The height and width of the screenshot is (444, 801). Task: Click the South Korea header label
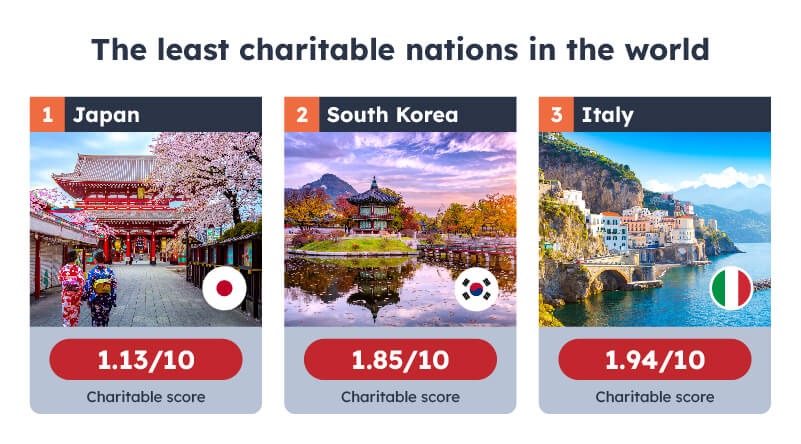point(392,115)
